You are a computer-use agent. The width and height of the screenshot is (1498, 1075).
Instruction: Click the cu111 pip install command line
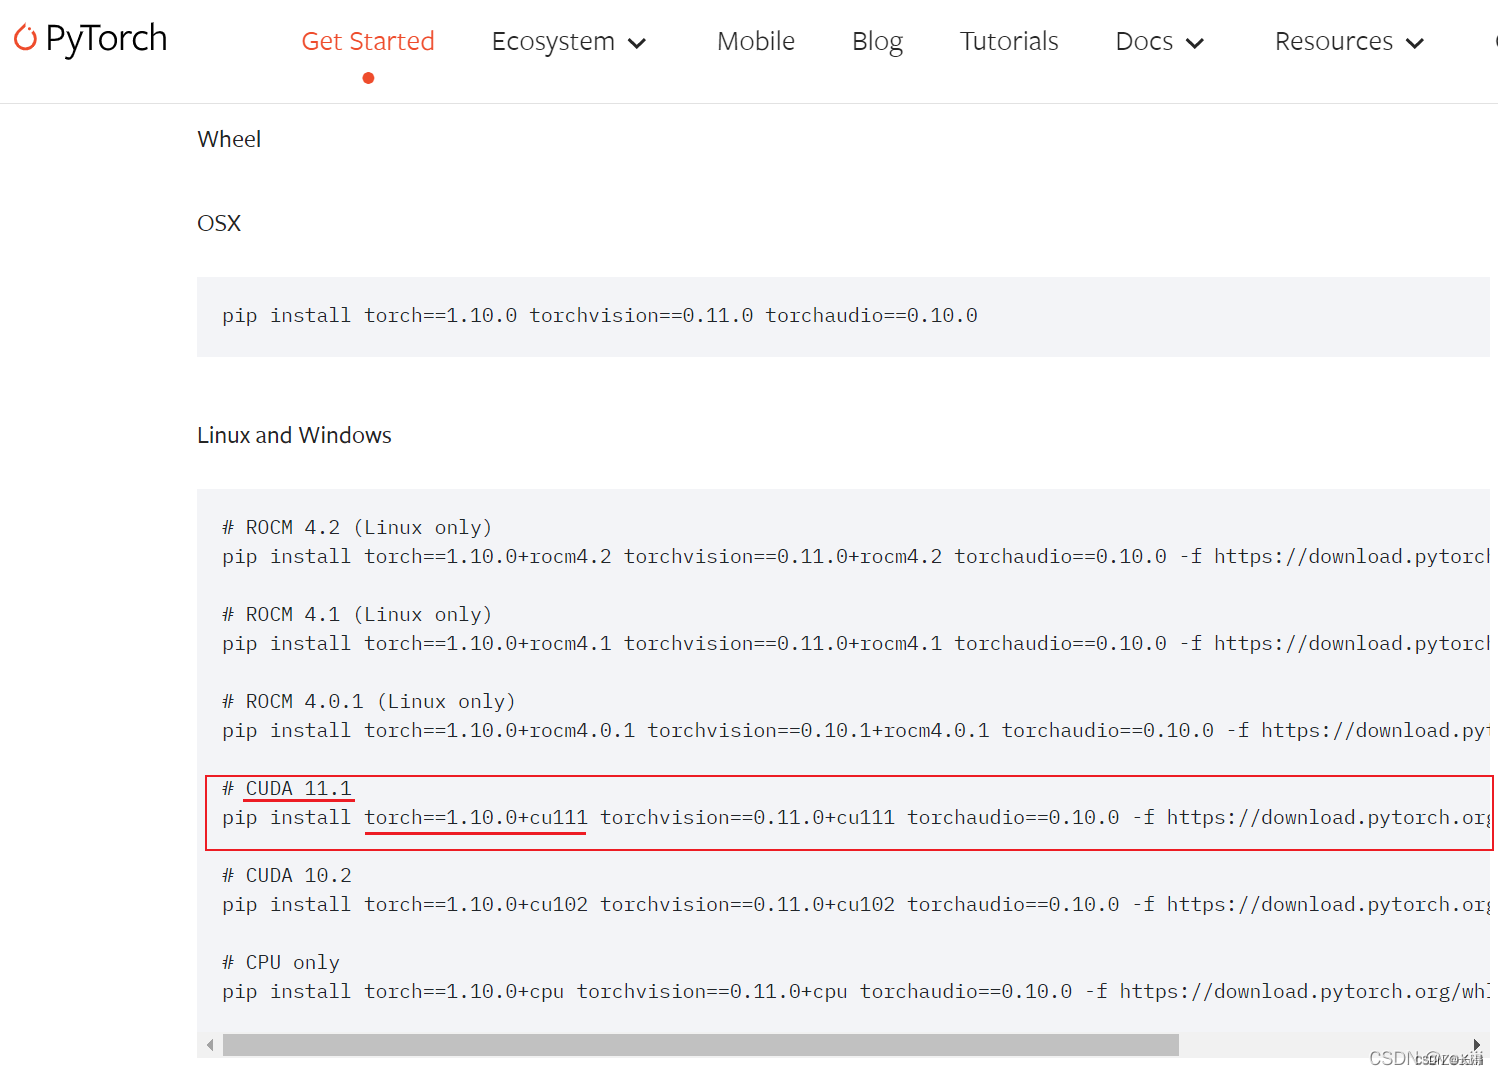[x=856, y=817]
